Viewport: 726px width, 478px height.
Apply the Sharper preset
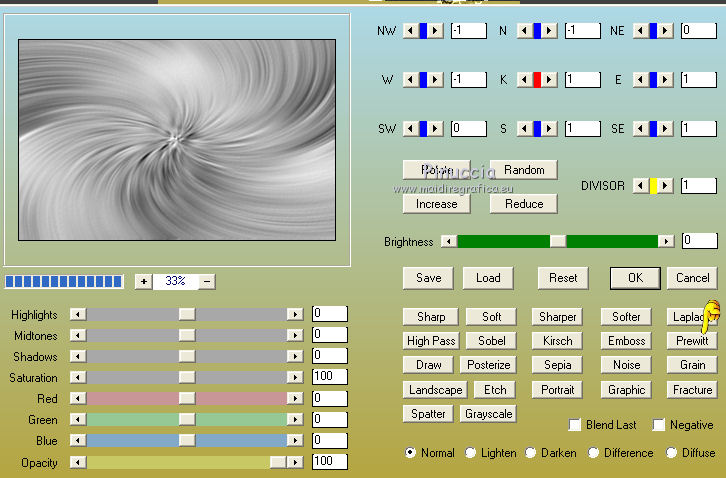(x=557, y=317)
